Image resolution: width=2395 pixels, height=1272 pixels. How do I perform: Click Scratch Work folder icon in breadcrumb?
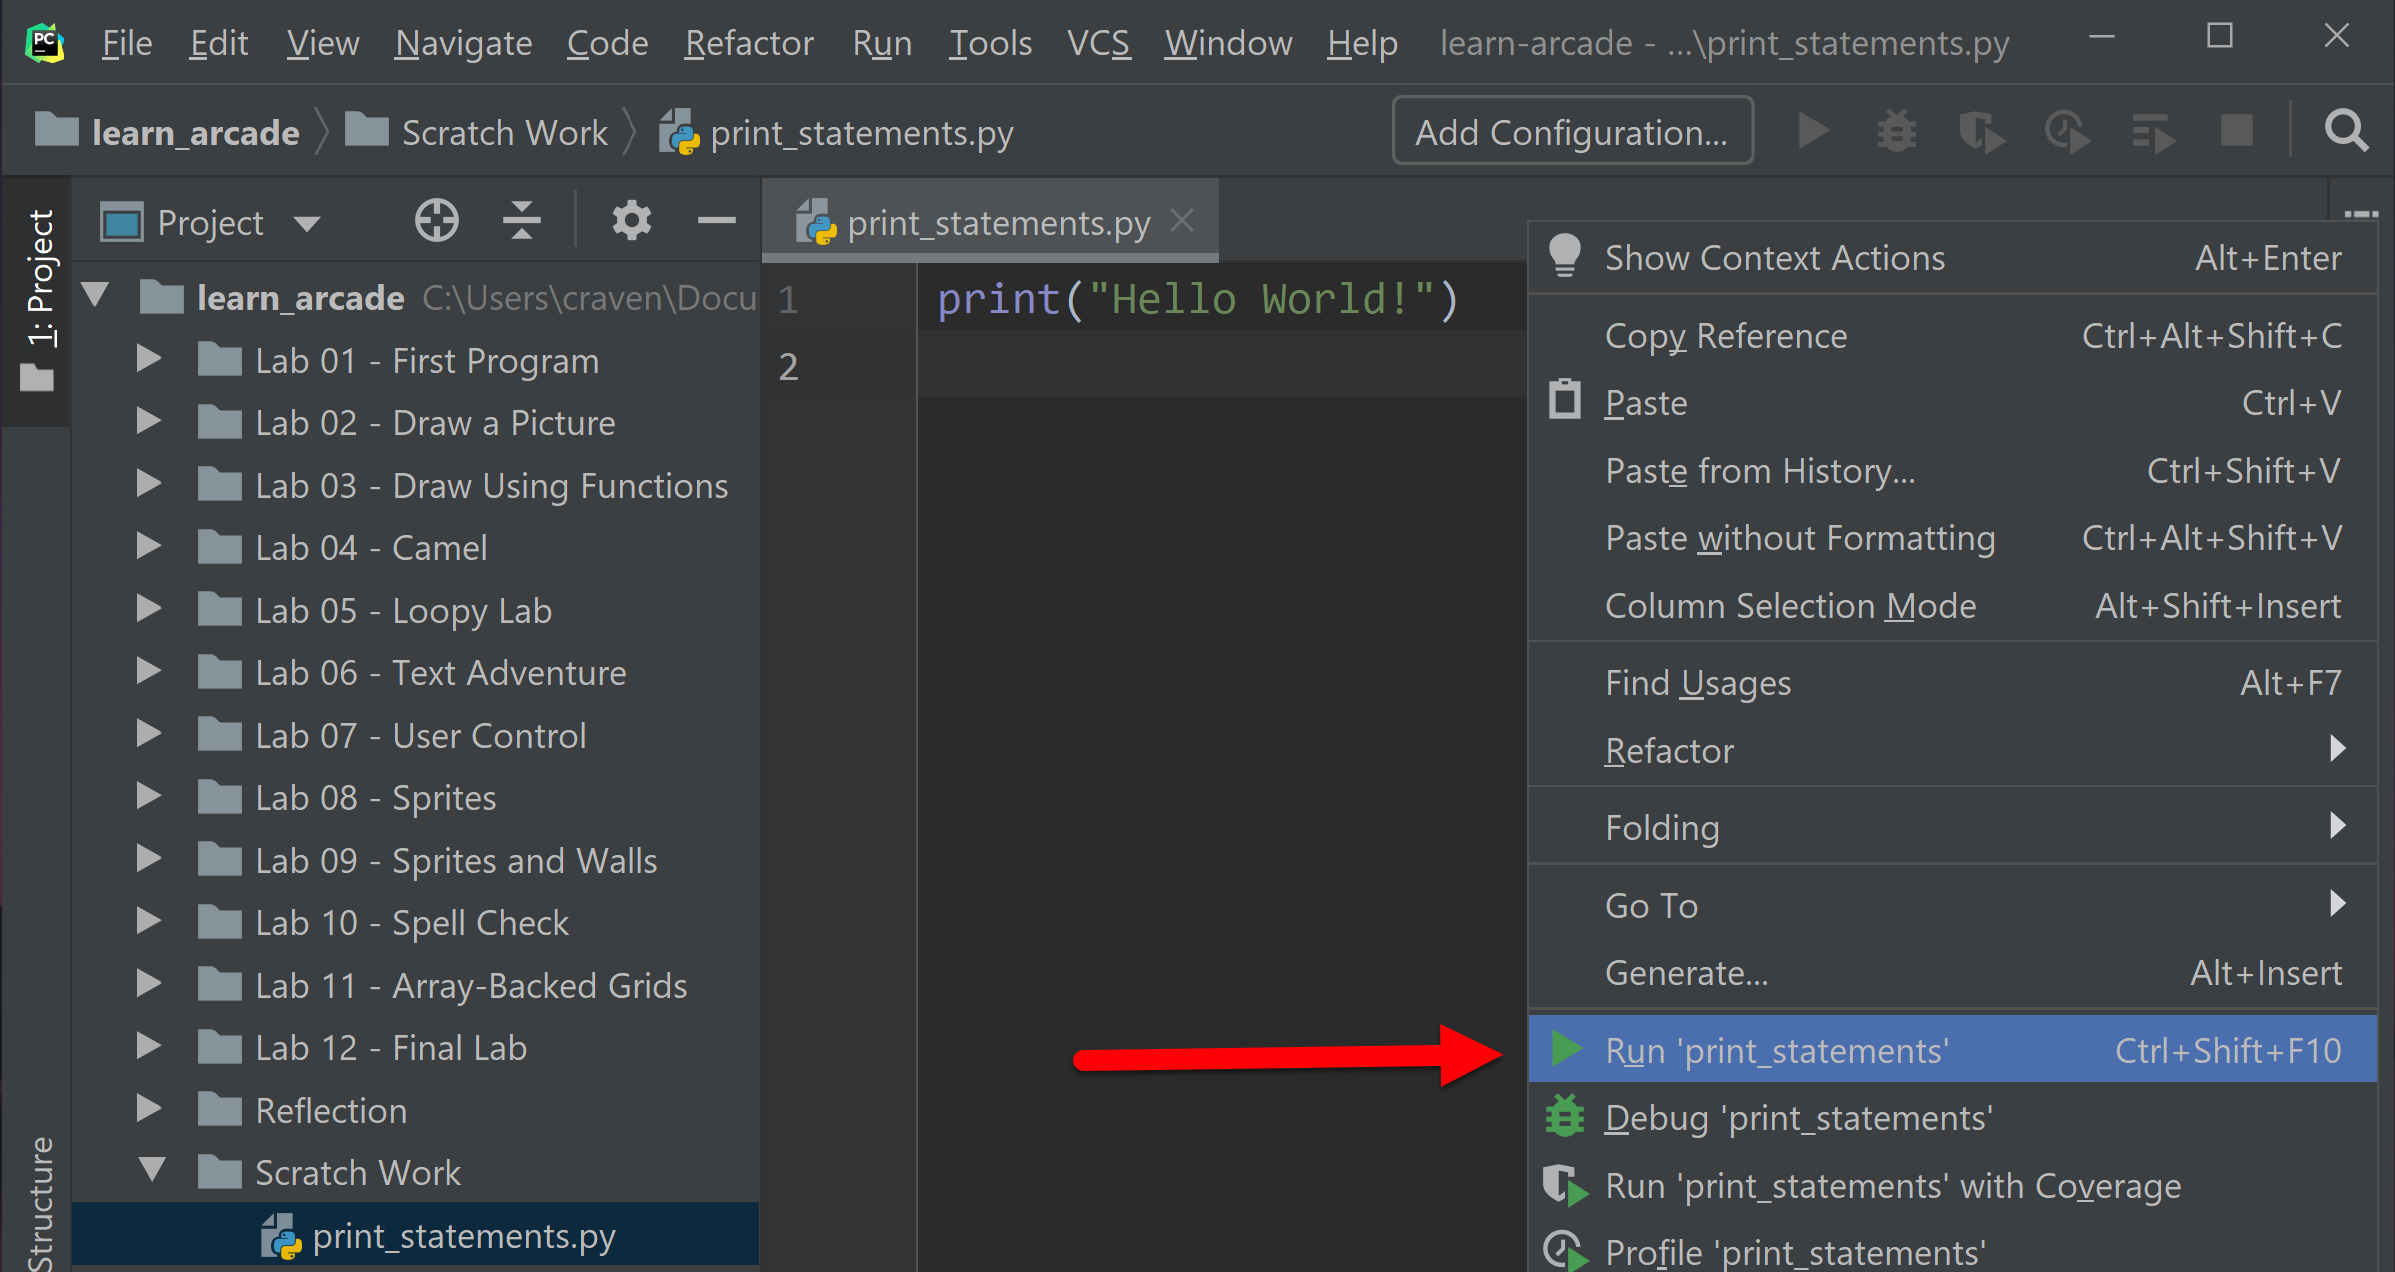point(367,130)
